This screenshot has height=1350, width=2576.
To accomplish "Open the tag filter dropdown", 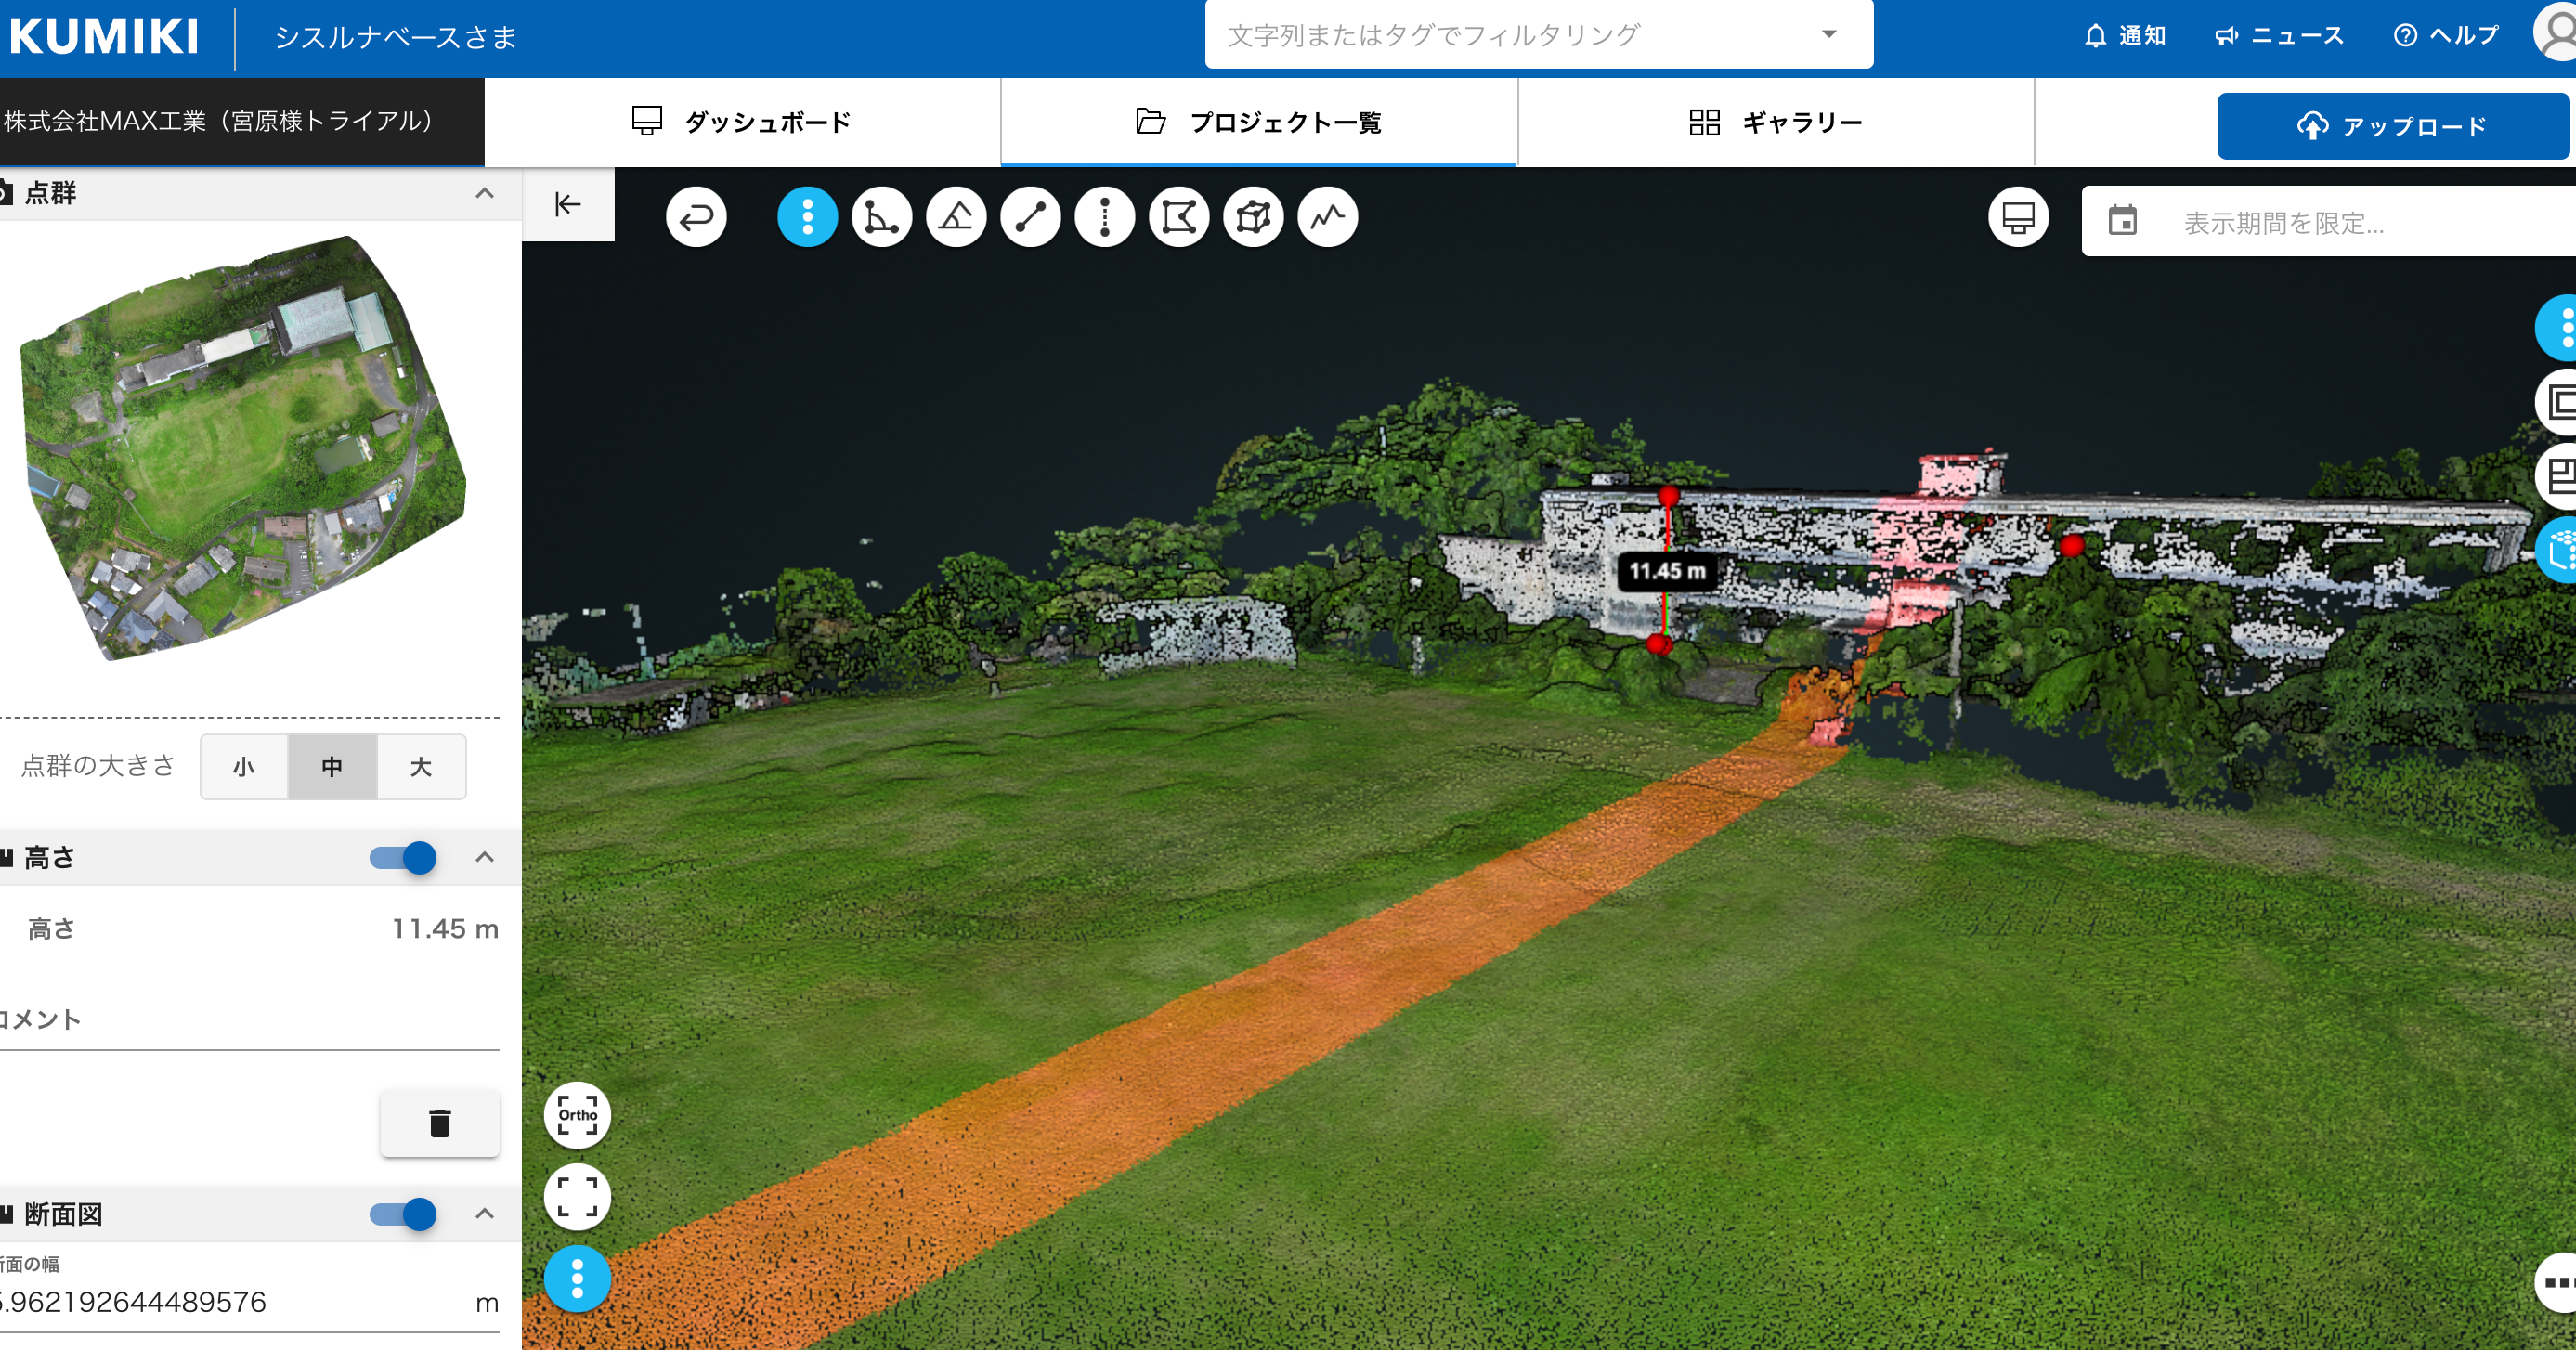I will click(x=1829, y=35).
